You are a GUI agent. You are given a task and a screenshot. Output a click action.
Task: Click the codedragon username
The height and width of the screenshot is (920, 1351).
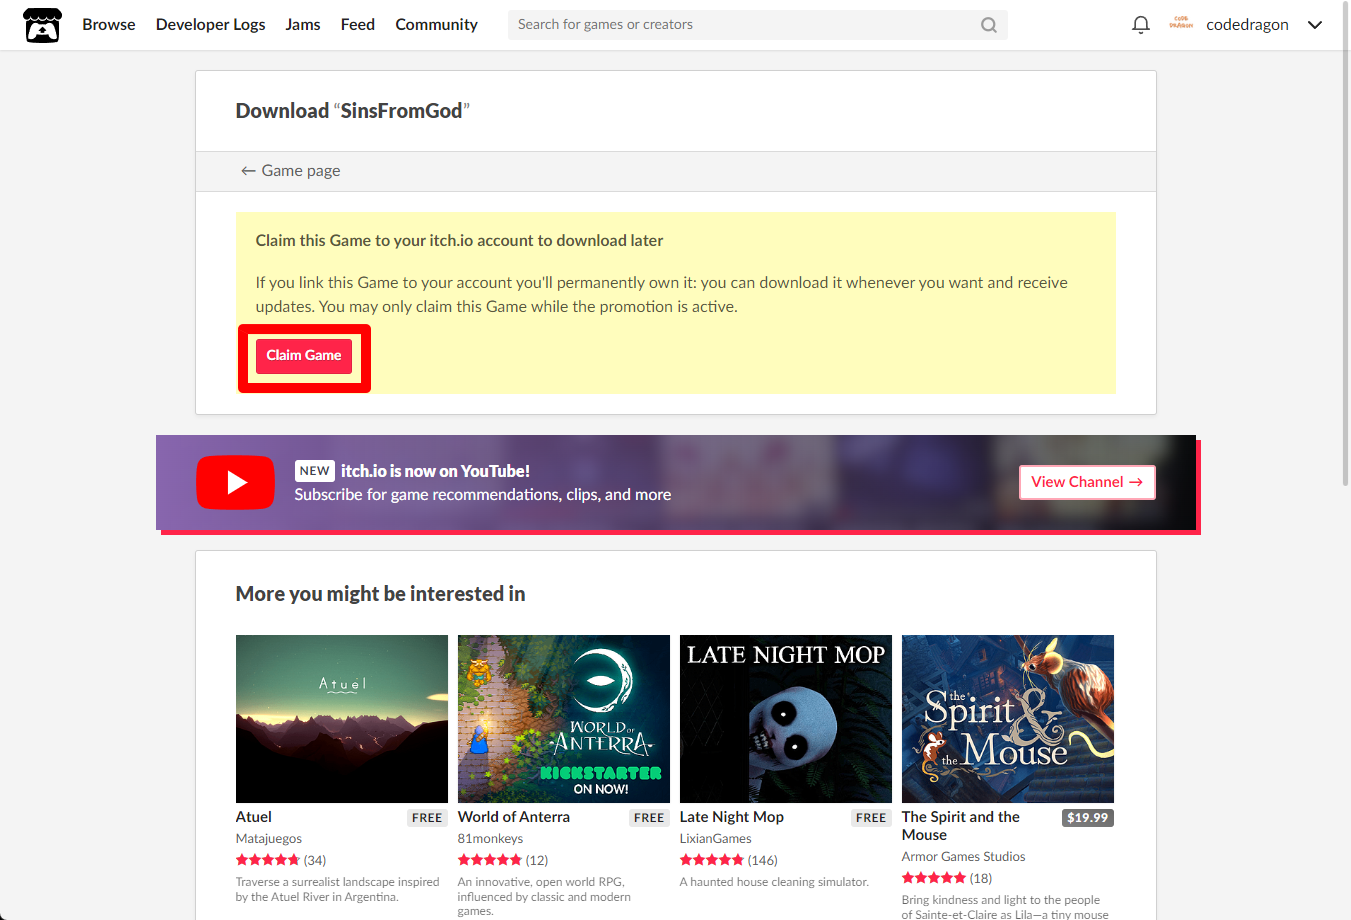pyautogui.click(x=1247, y=25)
